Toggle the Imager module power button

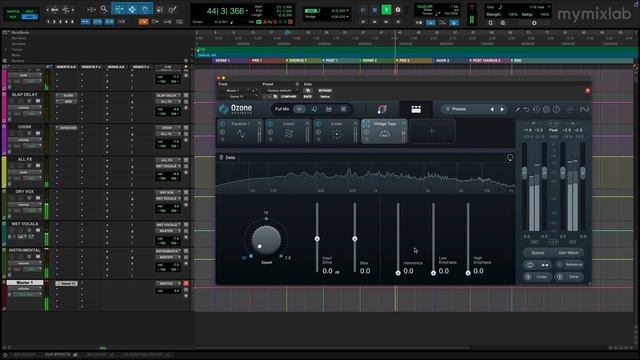[x=270, y=124]
